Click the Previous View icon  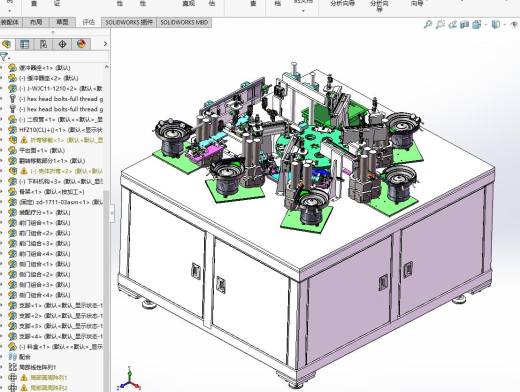453,24
